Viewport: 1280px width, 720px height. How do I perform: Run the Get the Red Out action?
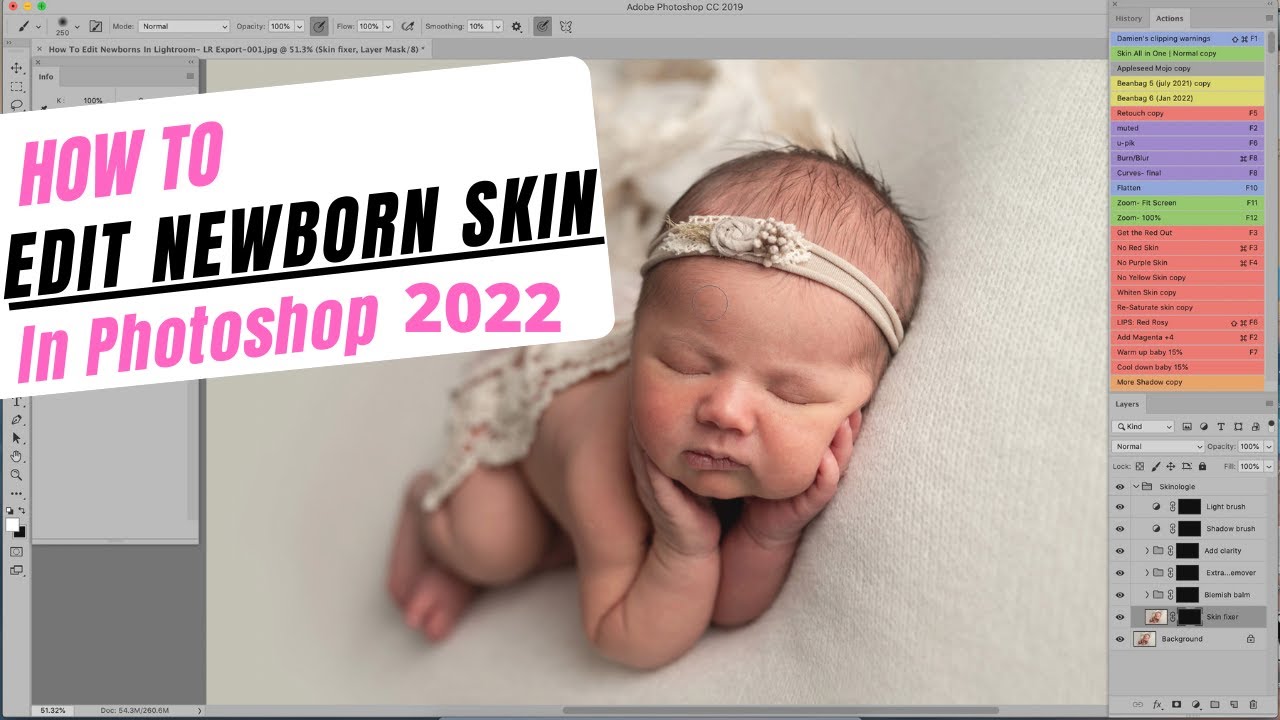1188,233
